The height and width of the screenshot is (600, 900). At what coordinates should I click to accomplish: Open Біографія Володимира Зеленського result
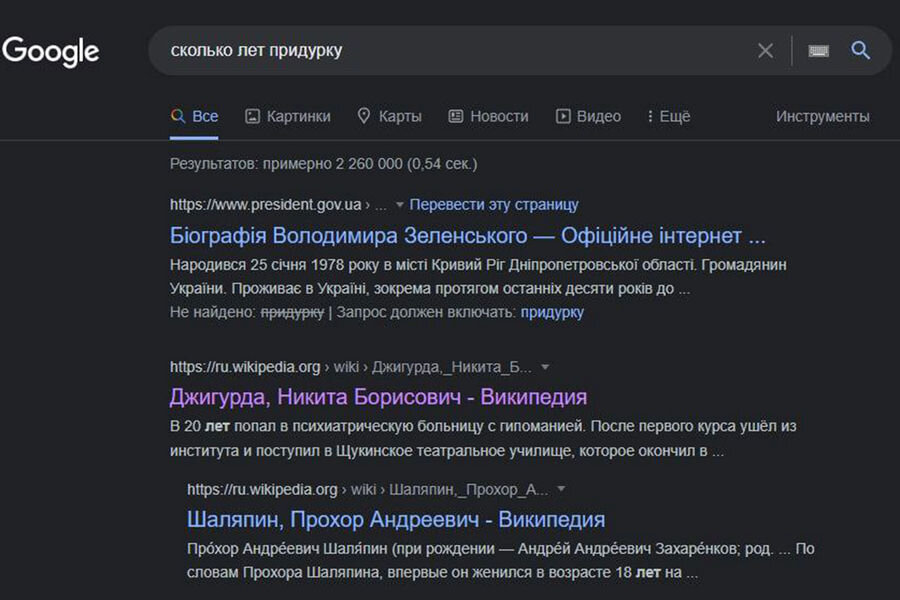(x=467, y=236)
